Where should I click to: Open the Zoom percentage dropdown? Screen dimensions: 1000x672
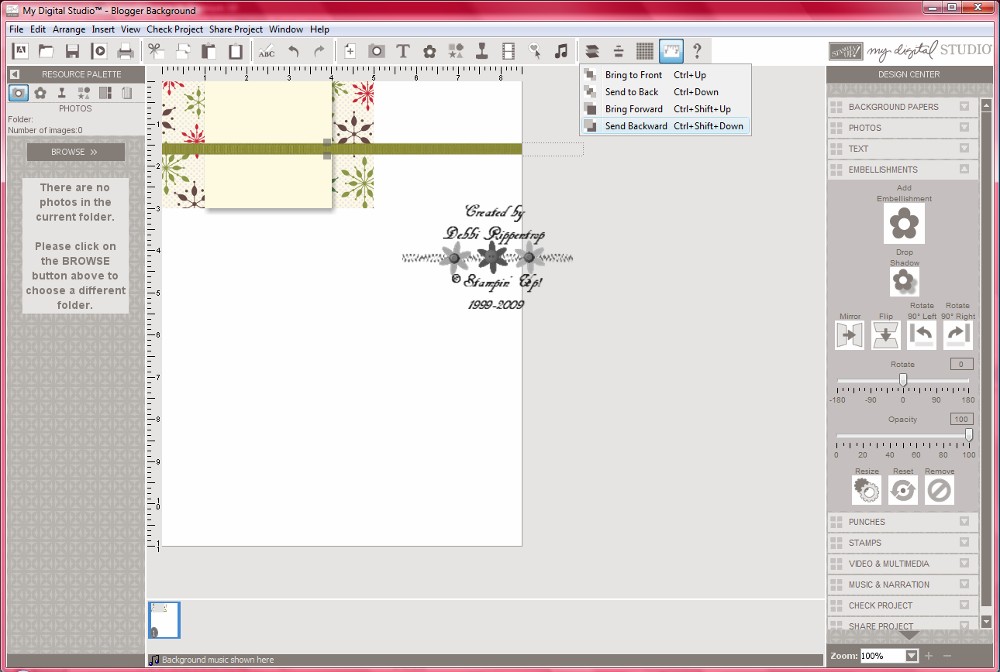point(912,655)
